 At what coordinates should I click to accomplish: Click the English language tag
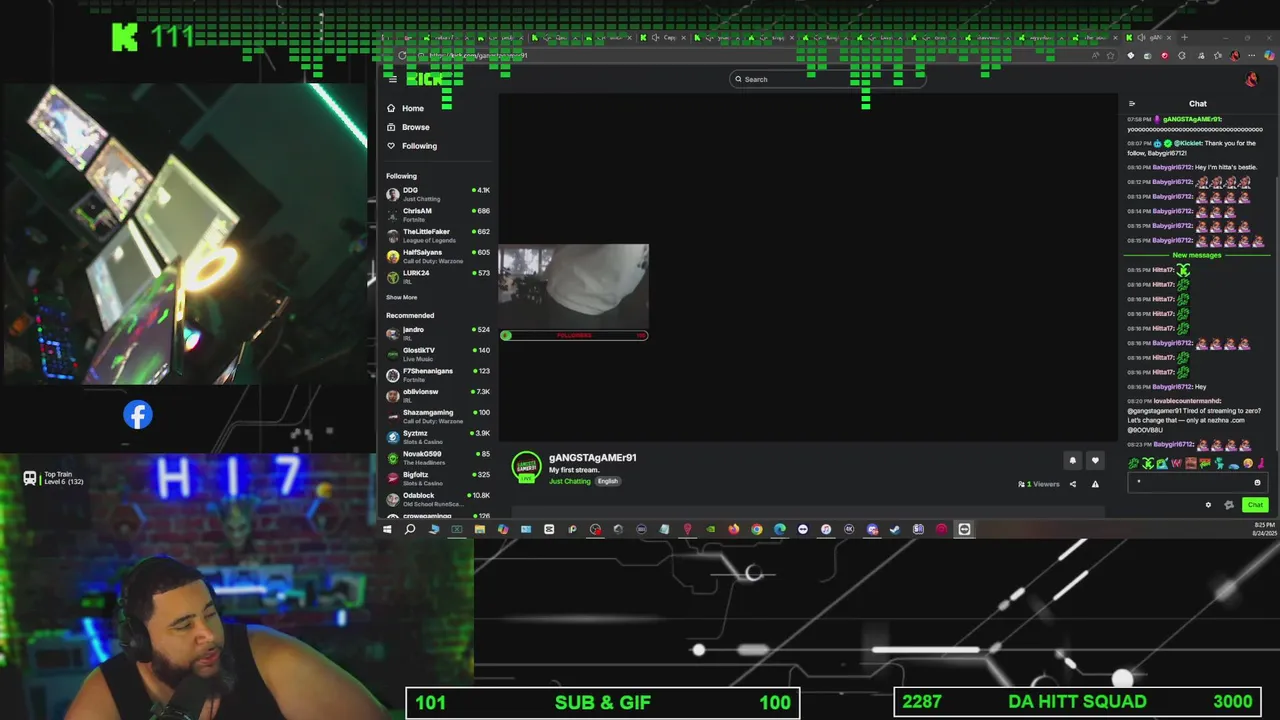[608, 481]
